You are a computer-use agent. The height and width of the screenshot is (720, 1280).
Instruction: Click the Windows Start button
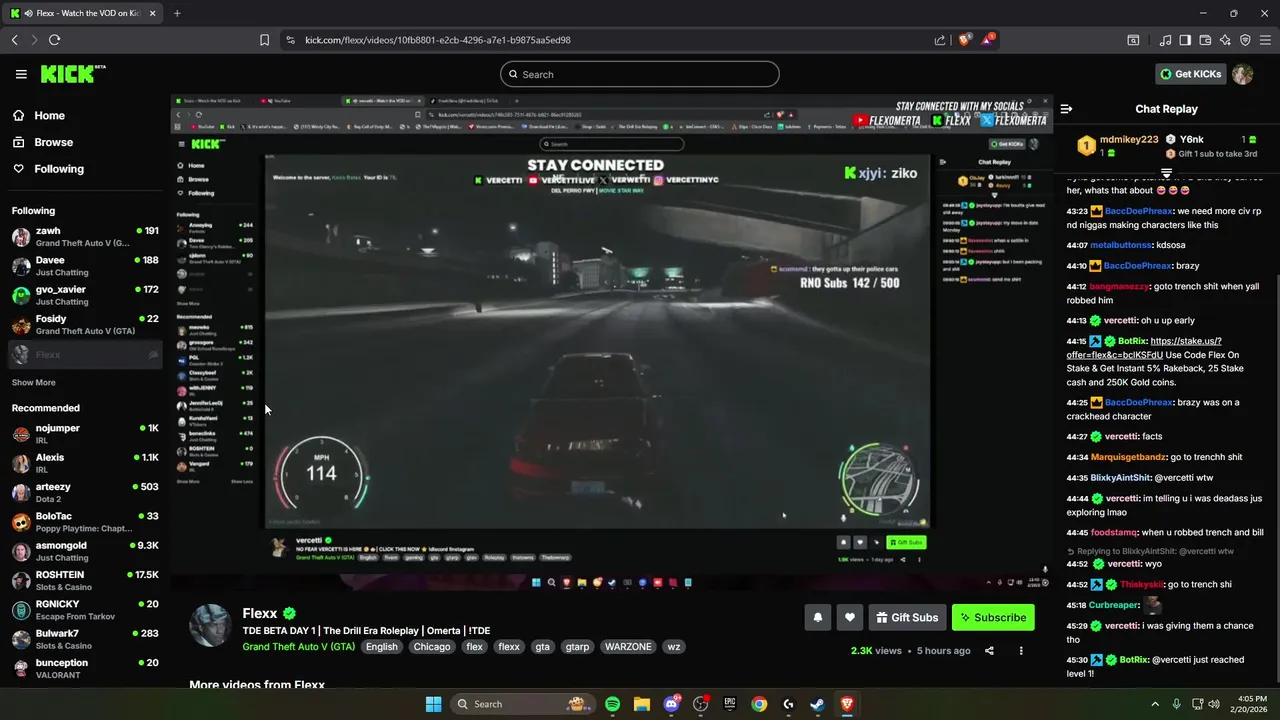tap(433, 704)
